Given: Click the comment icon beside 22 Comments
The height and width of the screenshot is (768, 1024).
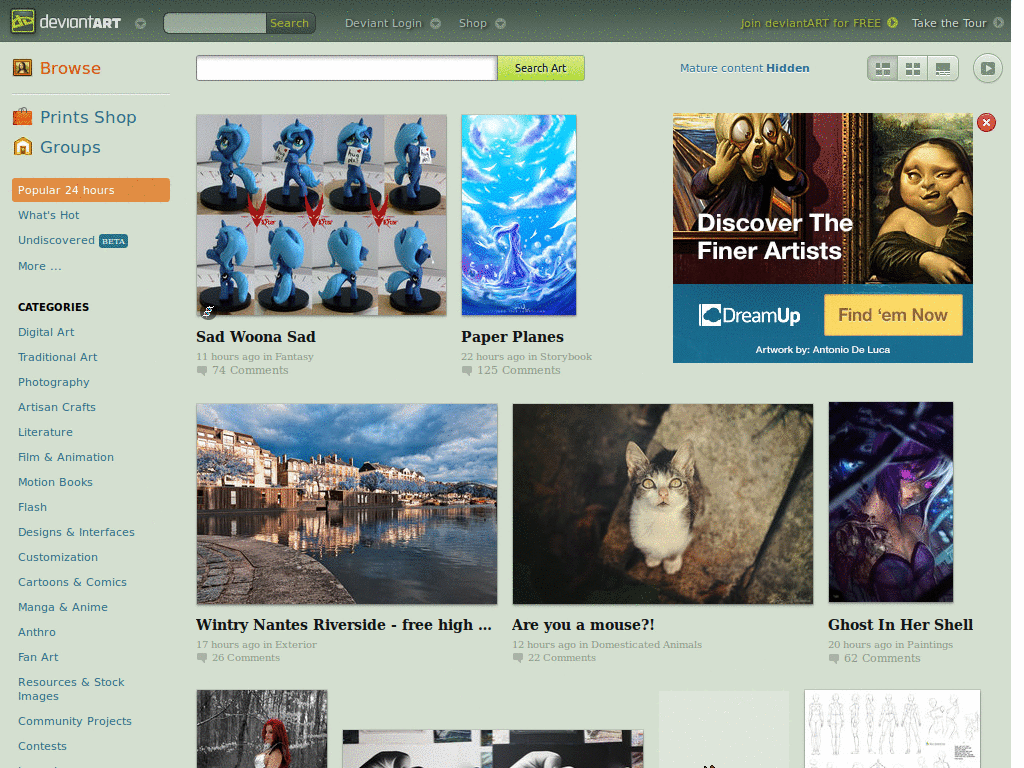Looking at the screenshot, I should [x=518, y=658].
